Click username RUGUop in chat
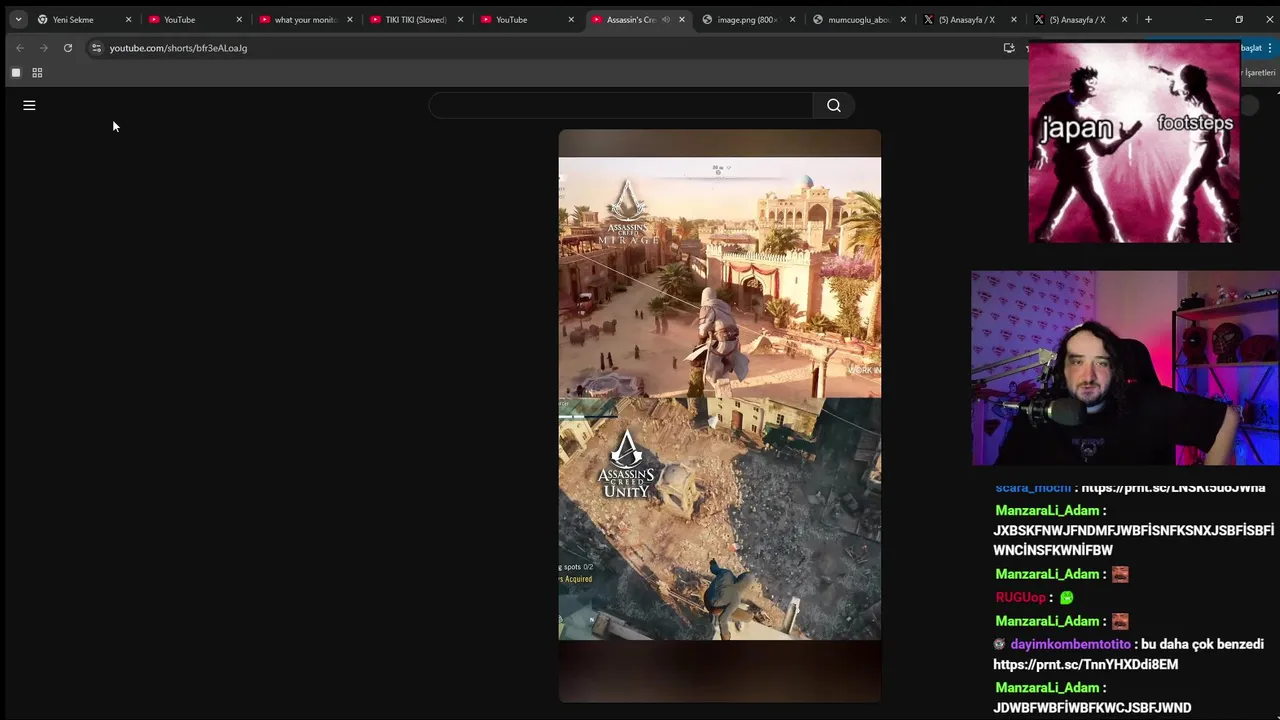The image size is (1280, 720). coord(1020,598)
